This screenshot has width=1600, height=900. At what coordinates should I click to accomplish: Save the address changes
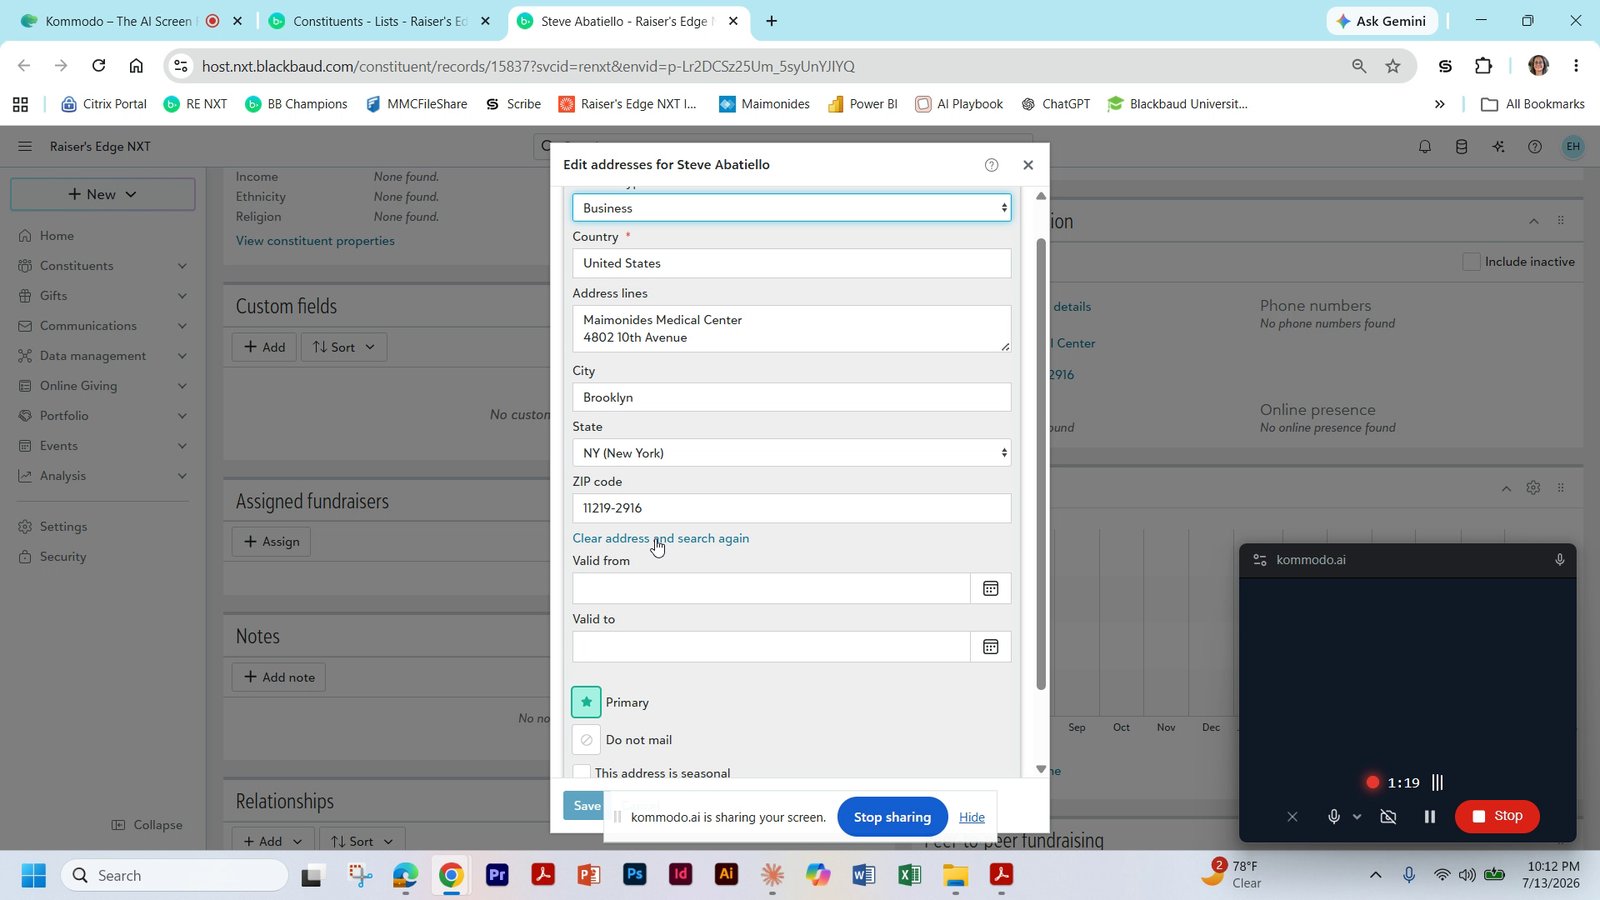click(584, 806)
